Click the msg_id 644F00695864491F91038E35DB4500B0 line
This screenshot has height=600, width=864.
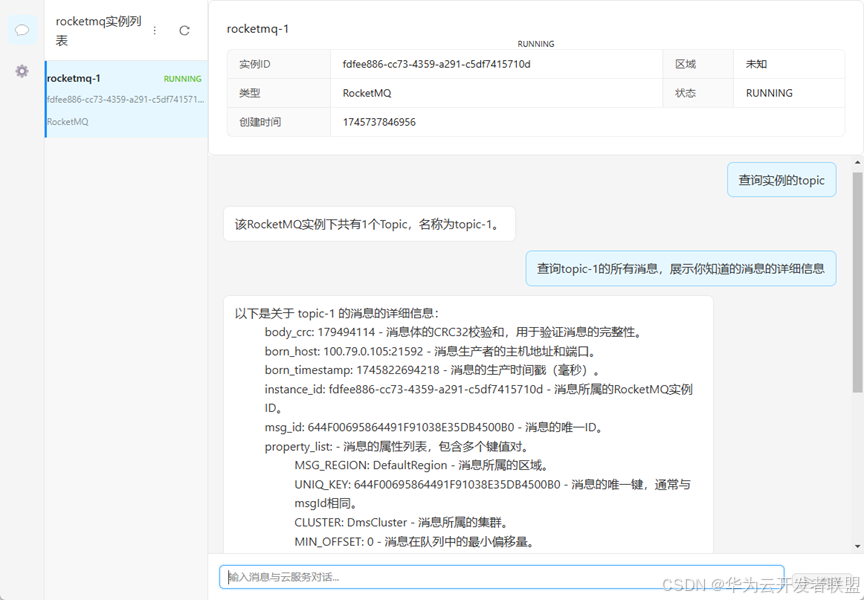tap(434, 427)
